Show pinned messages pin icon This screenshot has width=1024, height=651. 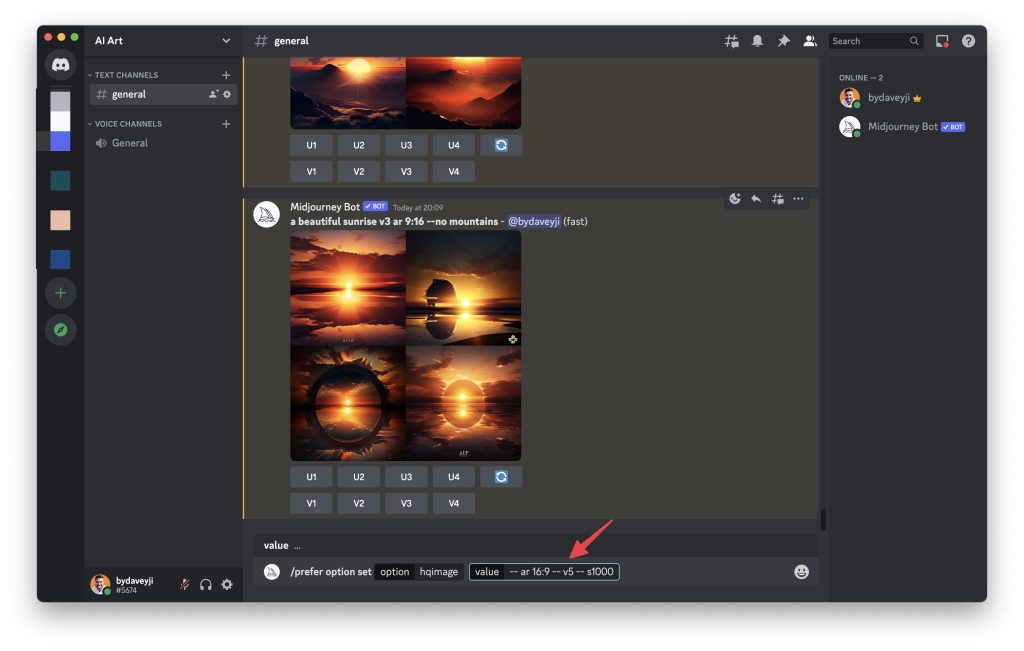pos(784,41)
